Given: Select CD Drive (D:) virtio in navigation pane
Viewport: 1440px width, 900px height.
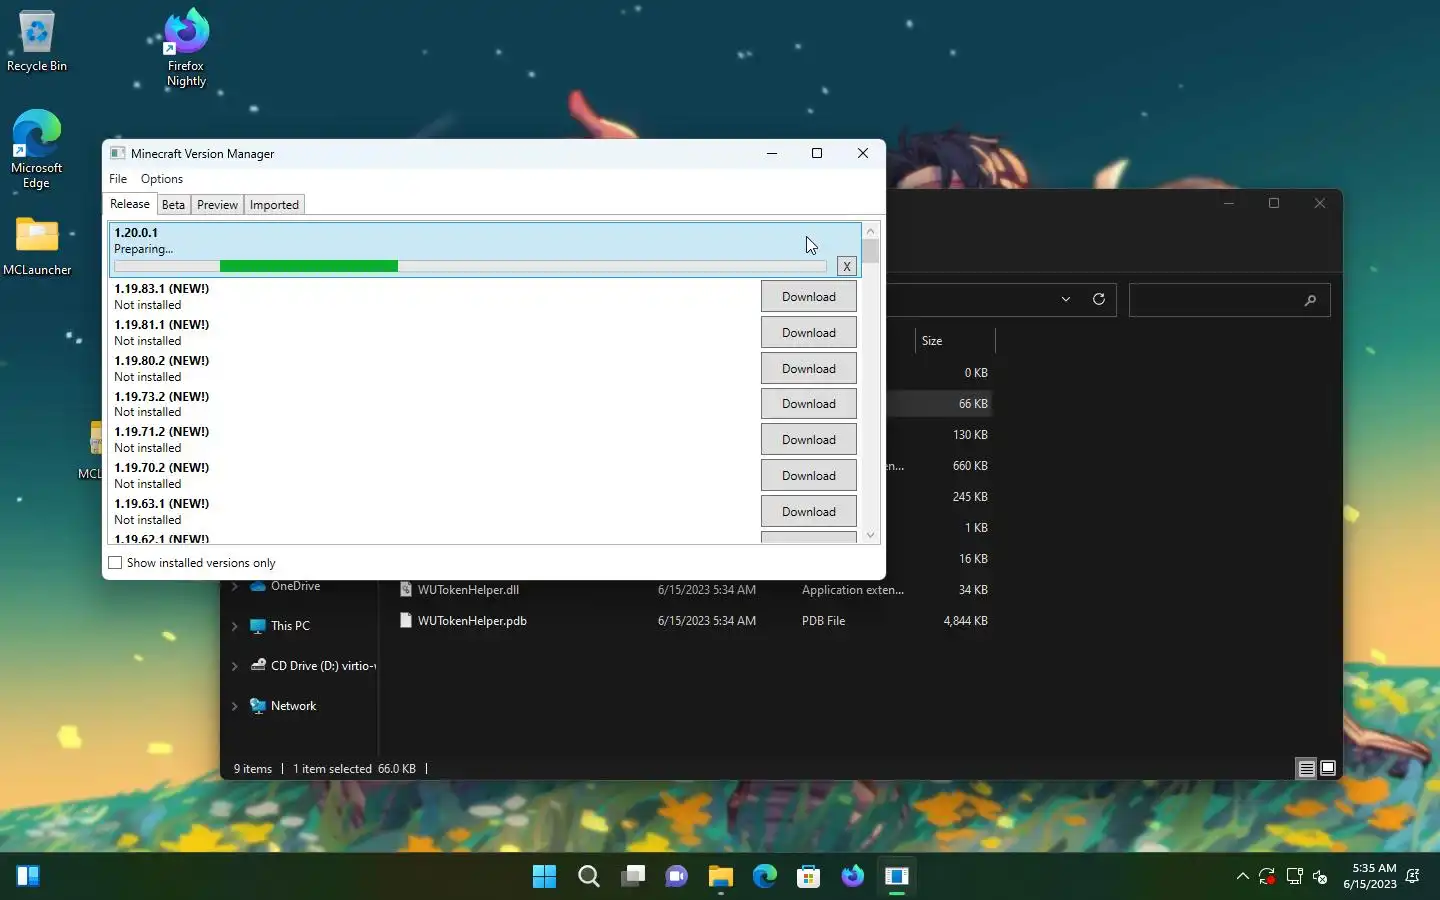Looking at the screenshot, I should [323, 666].
